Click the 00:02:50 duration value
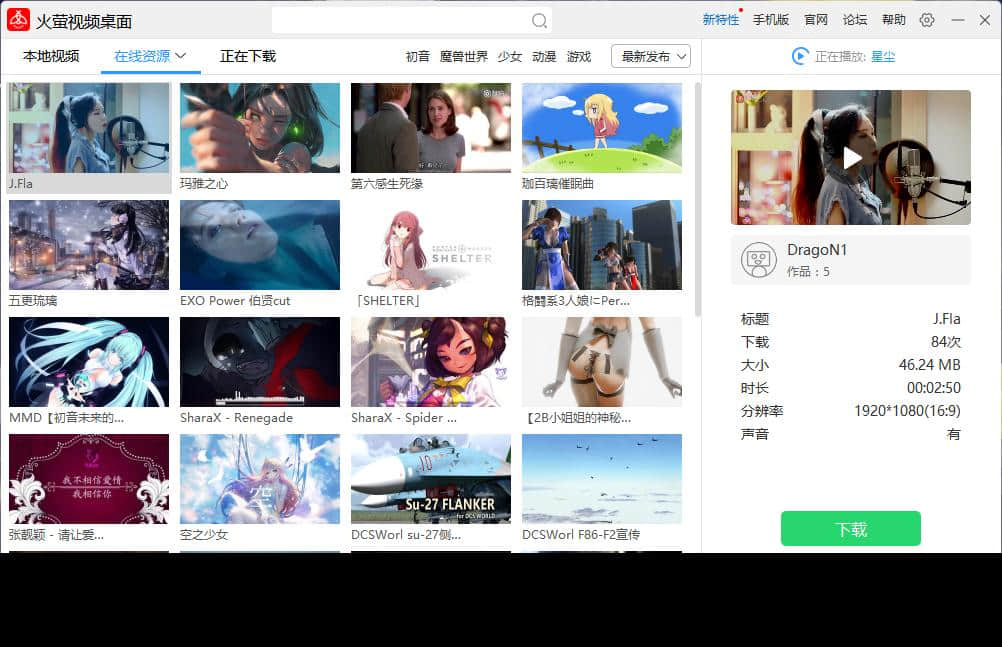The image size is (1002, 647). click(x=934, y=387)
